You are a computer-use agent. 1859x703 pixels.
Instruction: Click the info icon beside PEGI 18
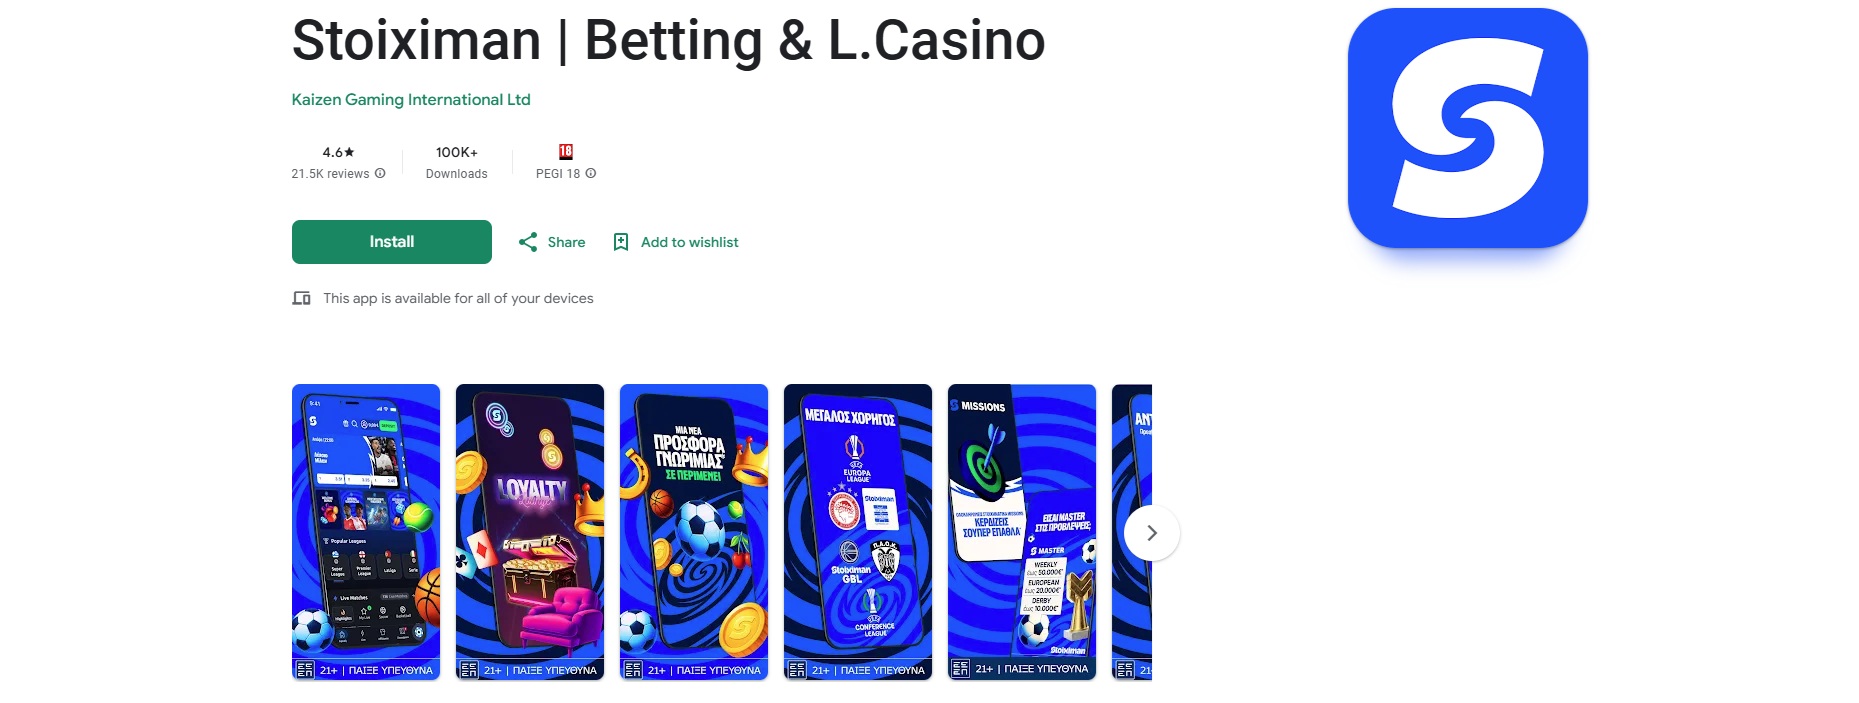(591, 173)
